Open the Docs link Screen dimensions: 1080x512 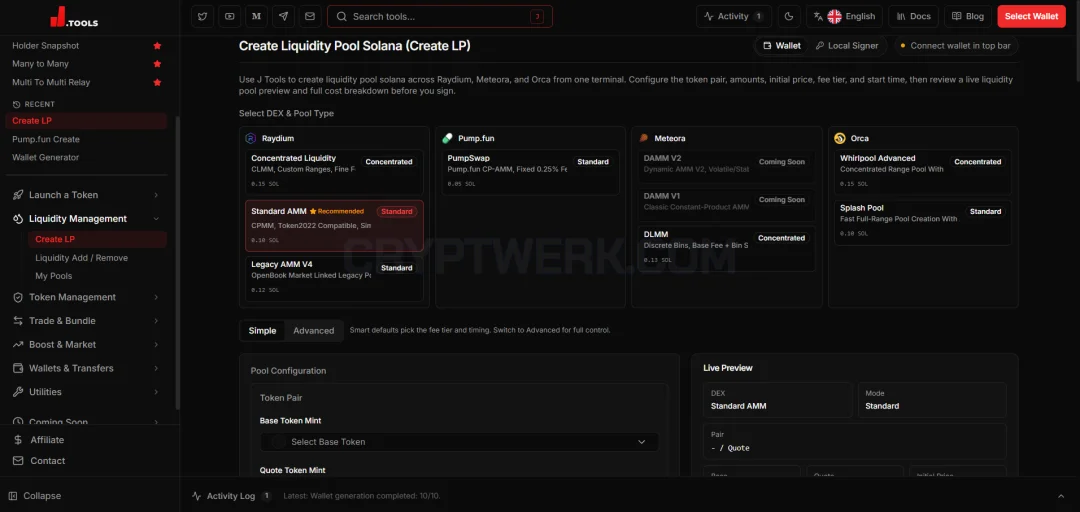(913, 17)
